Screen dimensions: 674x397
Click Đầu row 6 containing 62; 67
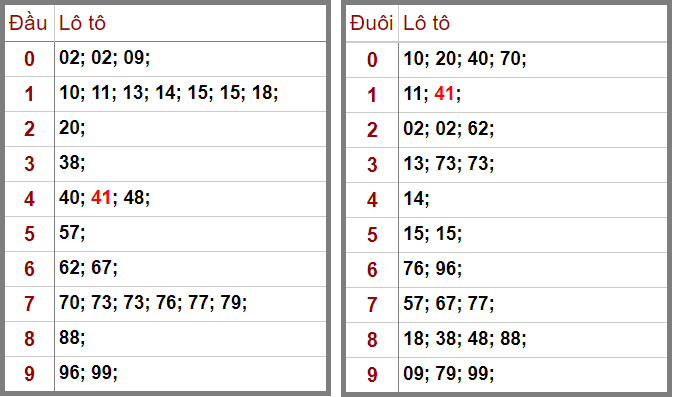click(165, 269)
